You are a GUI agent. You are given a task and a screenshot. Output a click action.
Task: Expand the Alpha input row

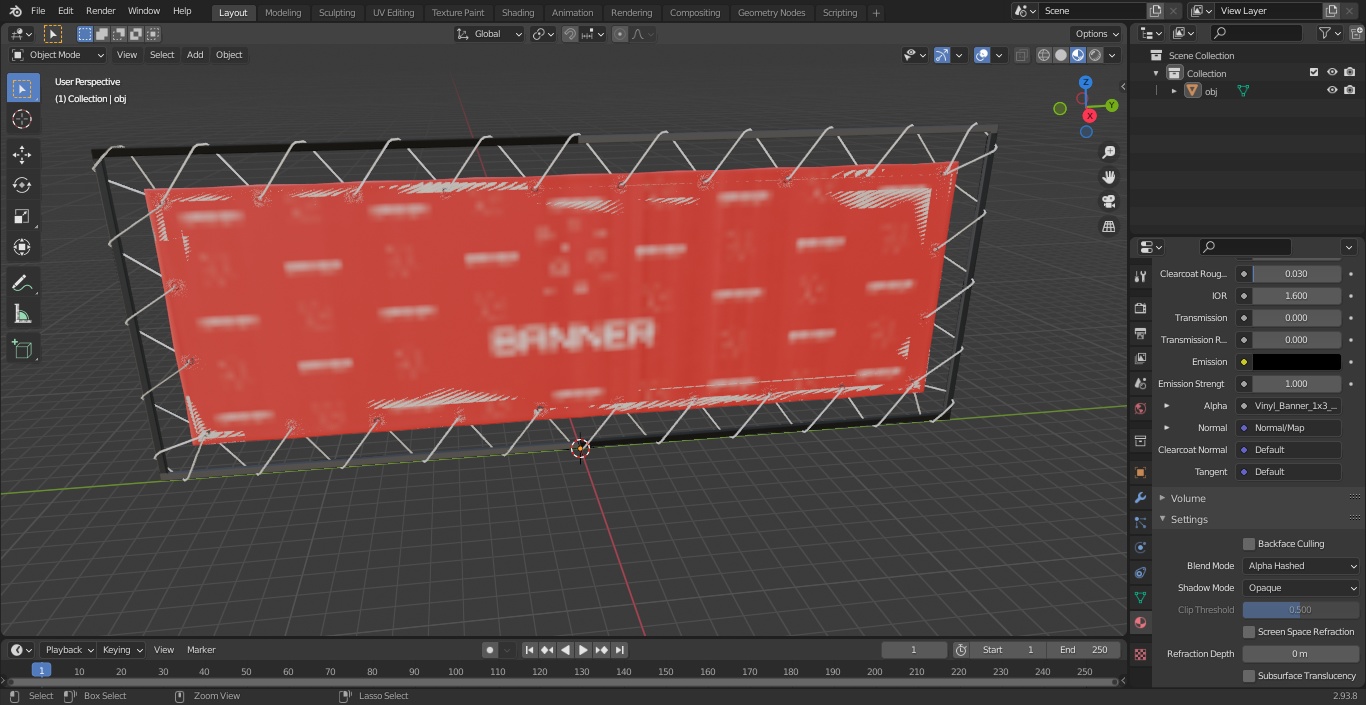coord(1166,406)
